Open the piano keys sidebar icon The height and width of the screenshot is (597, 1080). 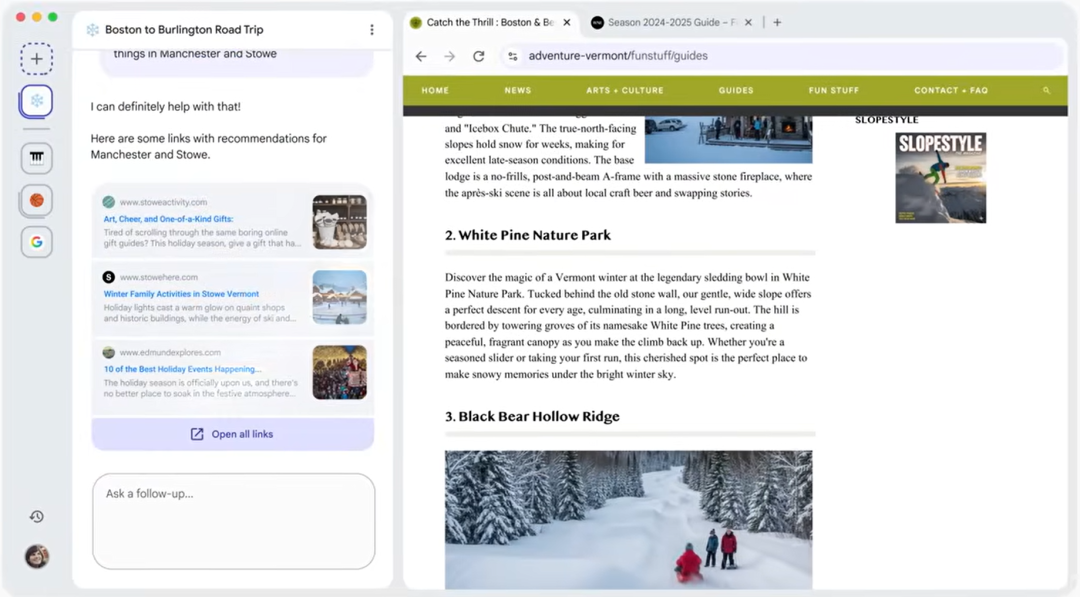coord(36,157)
